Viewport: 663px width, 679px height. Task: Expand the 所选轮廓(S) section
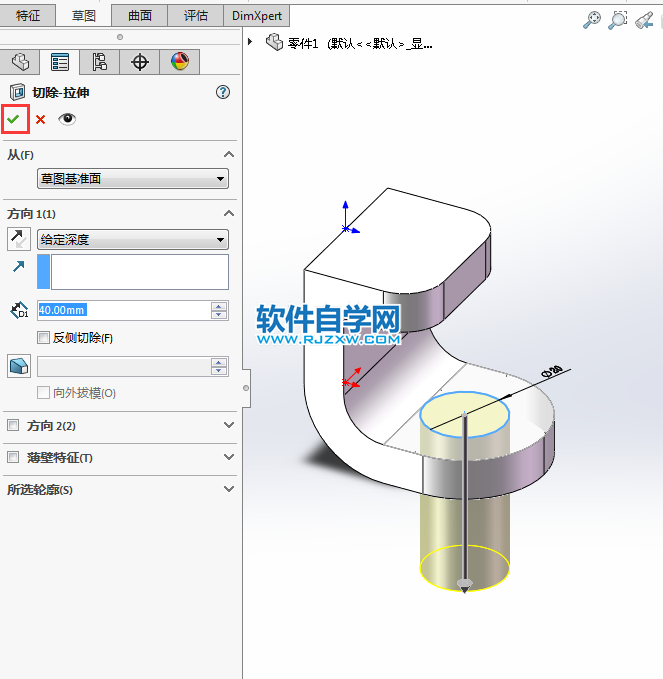click(229, 489)
